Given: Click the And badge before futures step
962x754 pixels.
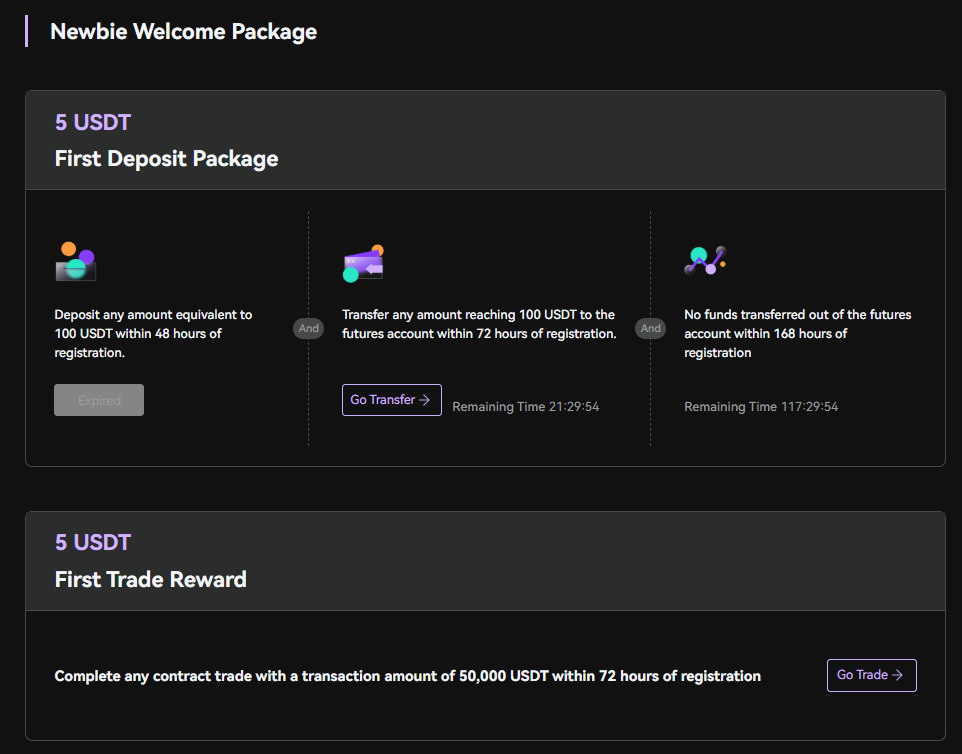Looking at the screenshot, I should pyautogui.click(x=650, y=328).
